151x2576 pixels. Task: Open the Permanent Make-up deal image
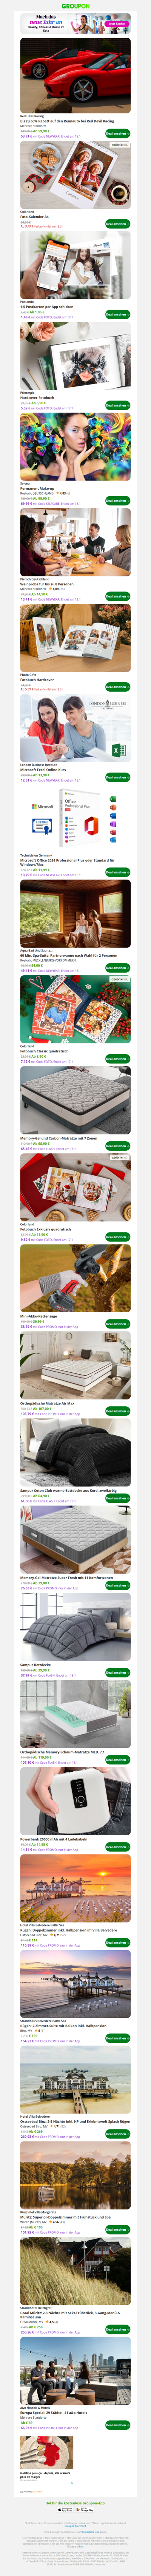(75, 445)
